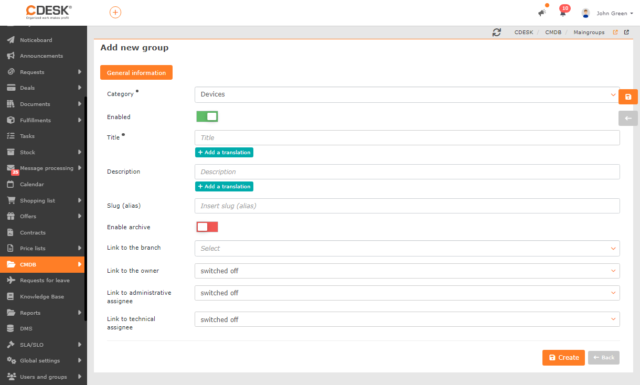640x385 pixels.
Task: Open the CMDB menu item
Action: [x=42, y=264]
